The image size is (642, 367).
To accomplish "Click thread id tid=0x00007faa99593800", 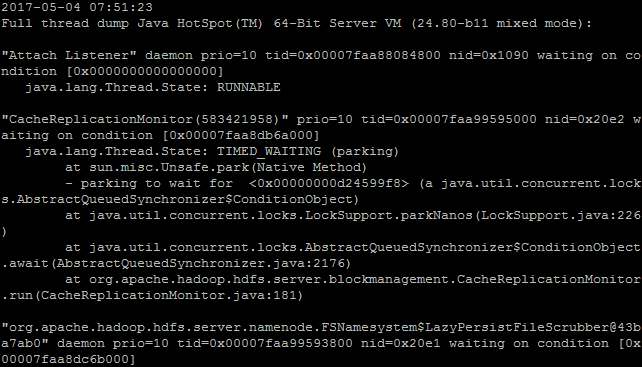I will click(265, 343).
